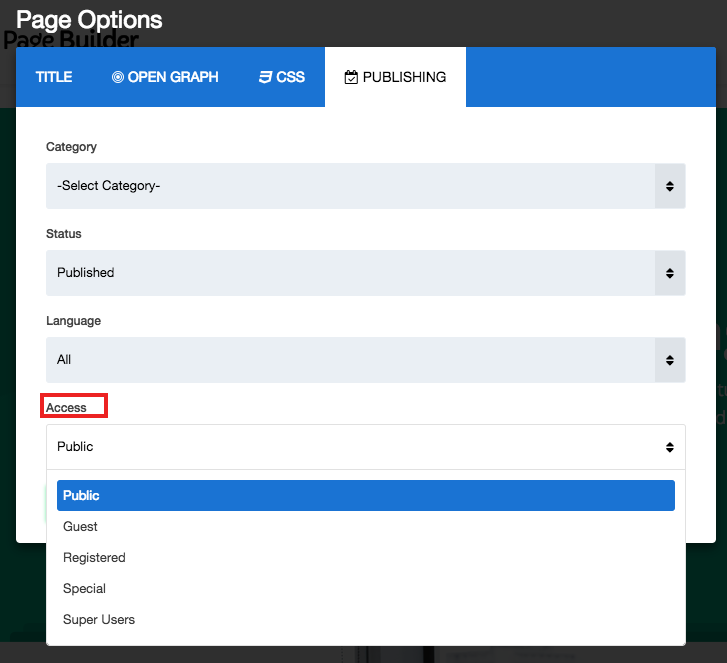This screenshot has height=663, width=727.
Task: Click the Category dropdown arrows
Action: pos(670,186)
